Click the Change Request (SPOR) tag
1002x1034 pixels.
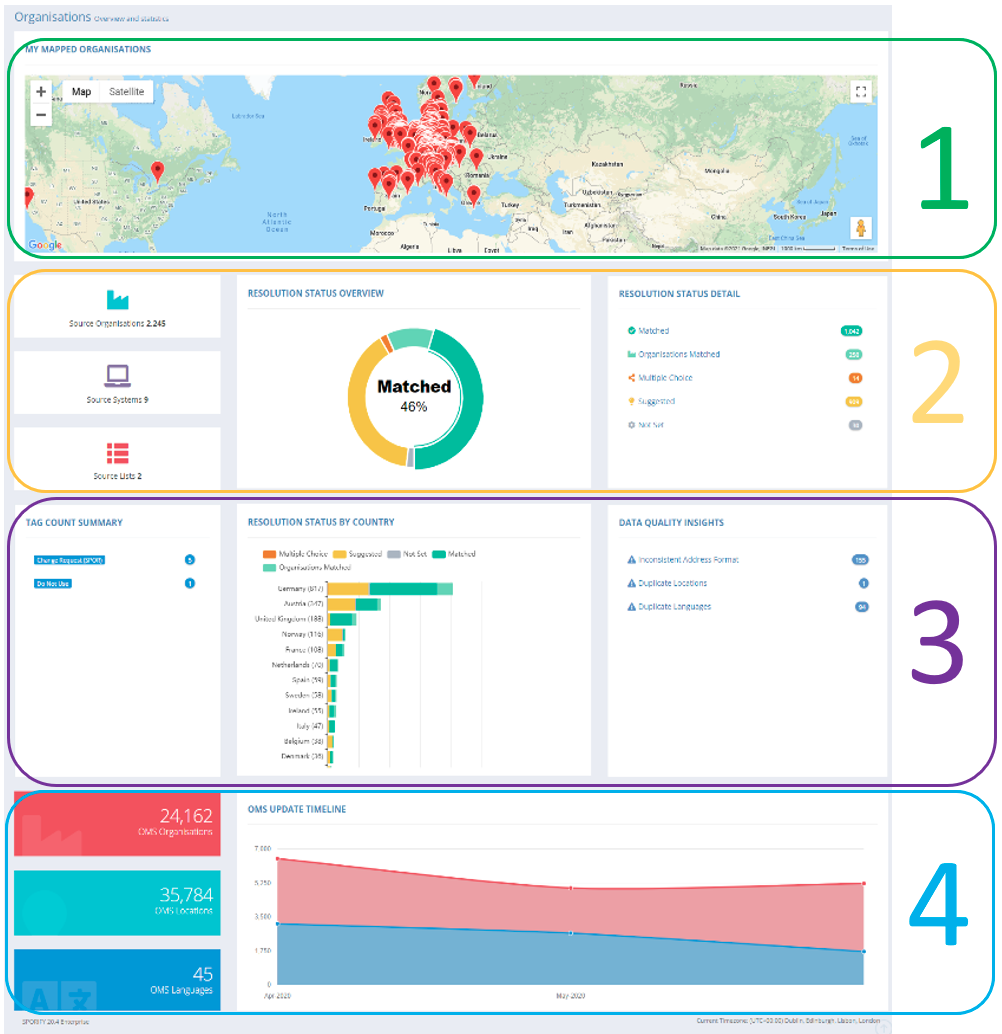pyautogui.click(x=69, y=560)
